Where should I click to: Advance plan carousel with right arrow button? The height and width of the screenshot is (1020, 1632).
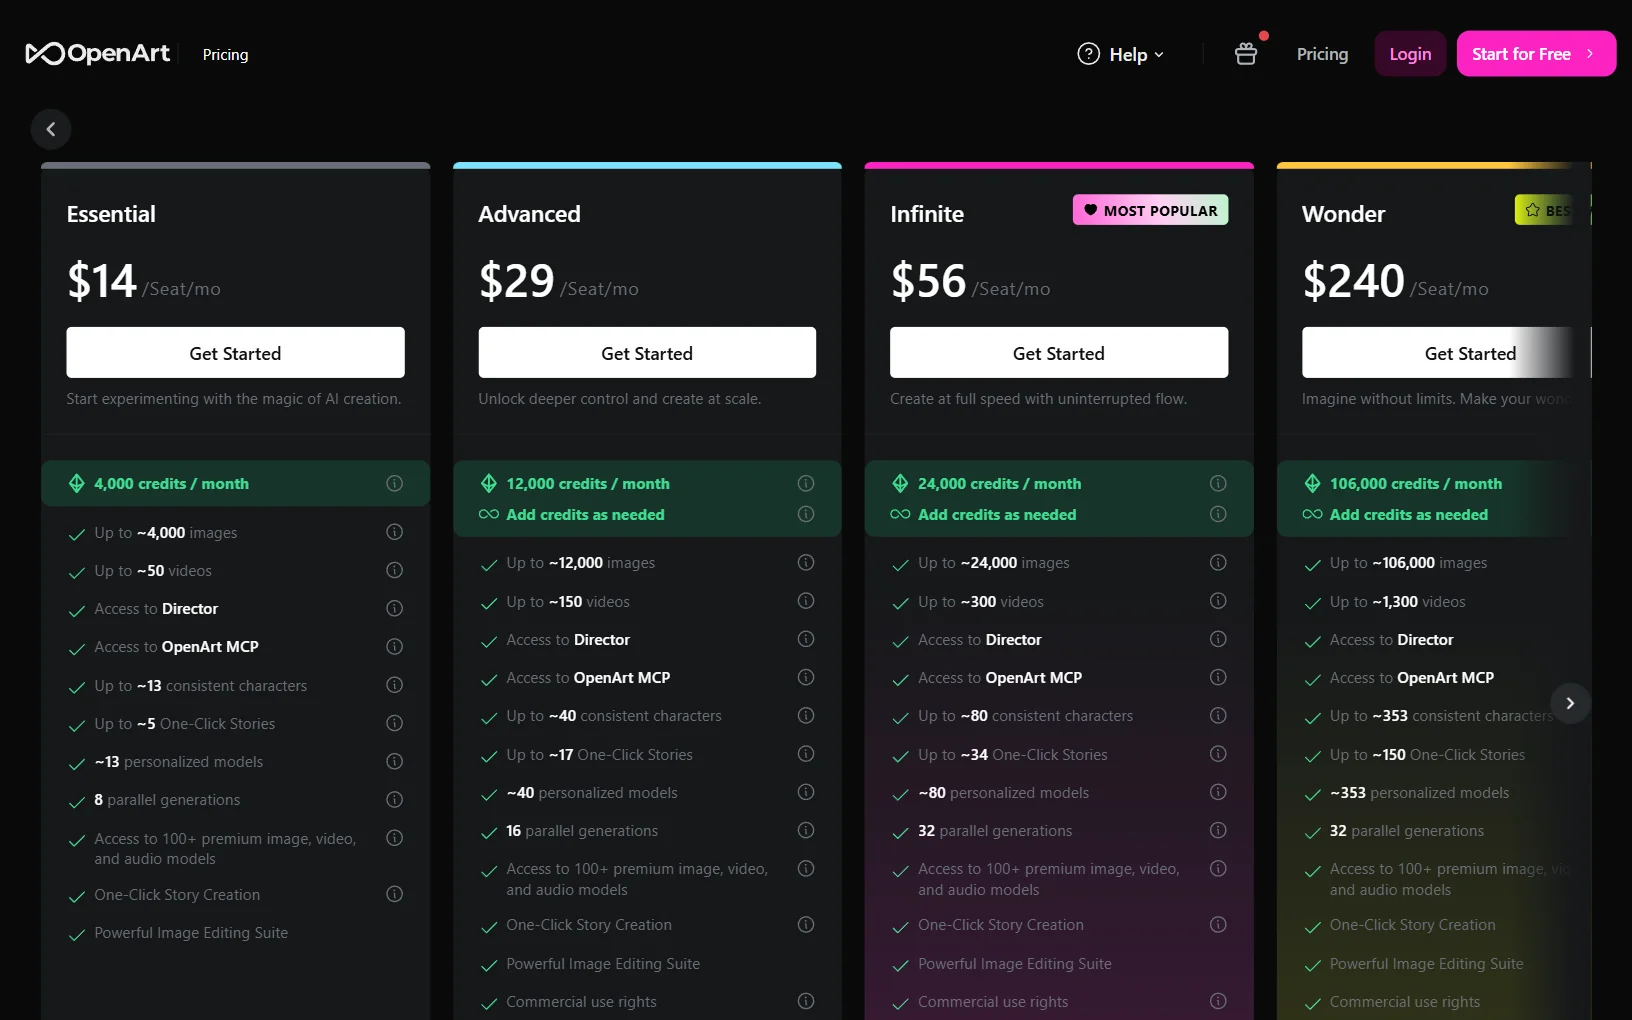tap(1570, 703)
